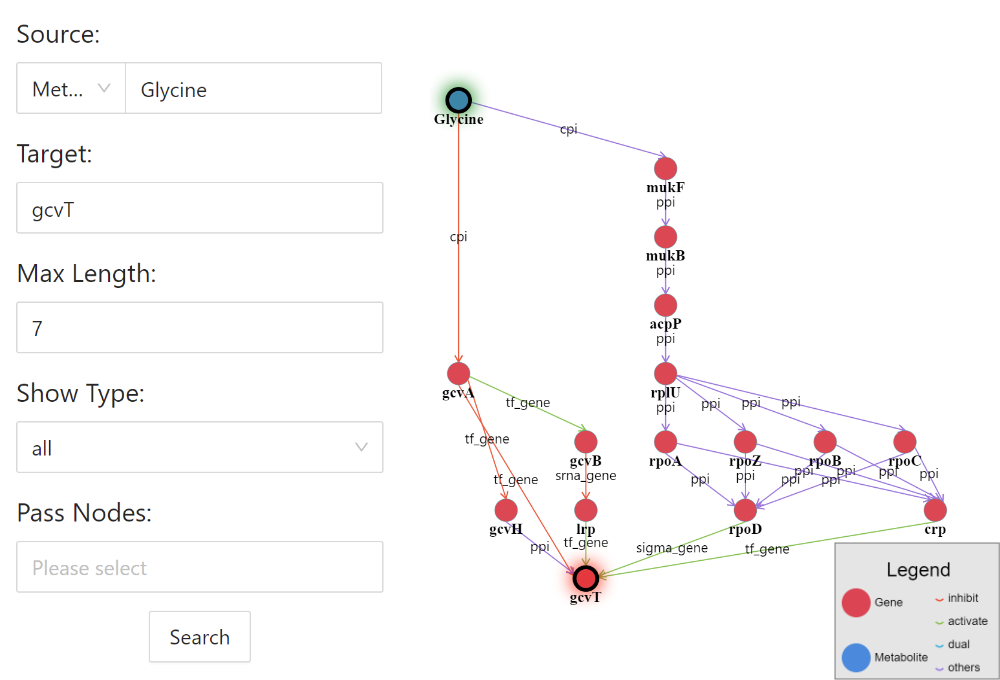Click the lrp gene node
1000x680 pixels.
[x=586, y=510]
